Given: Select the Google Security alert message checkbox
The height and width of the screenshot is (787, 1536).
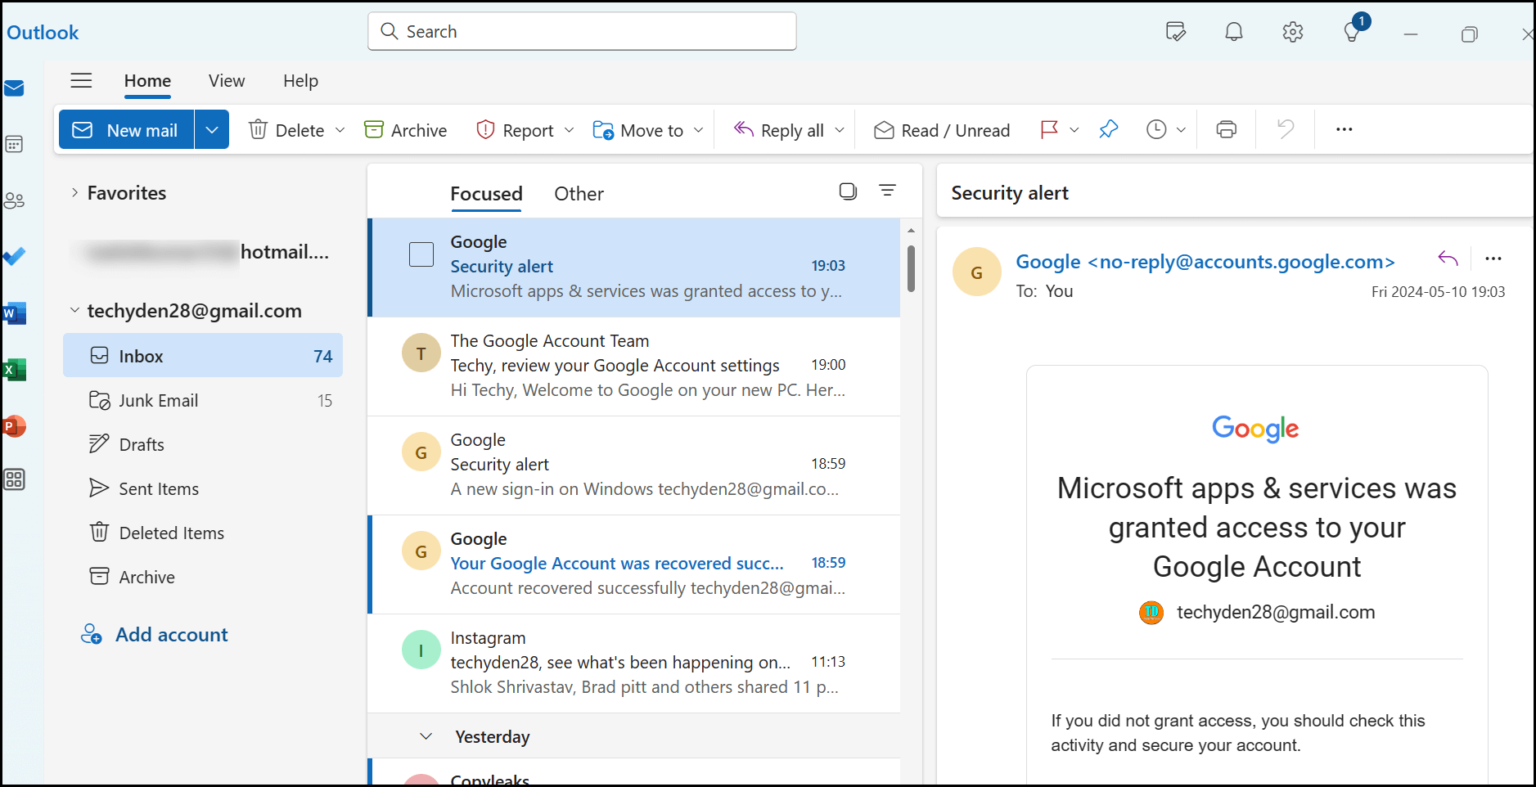Looking at the screenshot, I should [x=421, y=254].
